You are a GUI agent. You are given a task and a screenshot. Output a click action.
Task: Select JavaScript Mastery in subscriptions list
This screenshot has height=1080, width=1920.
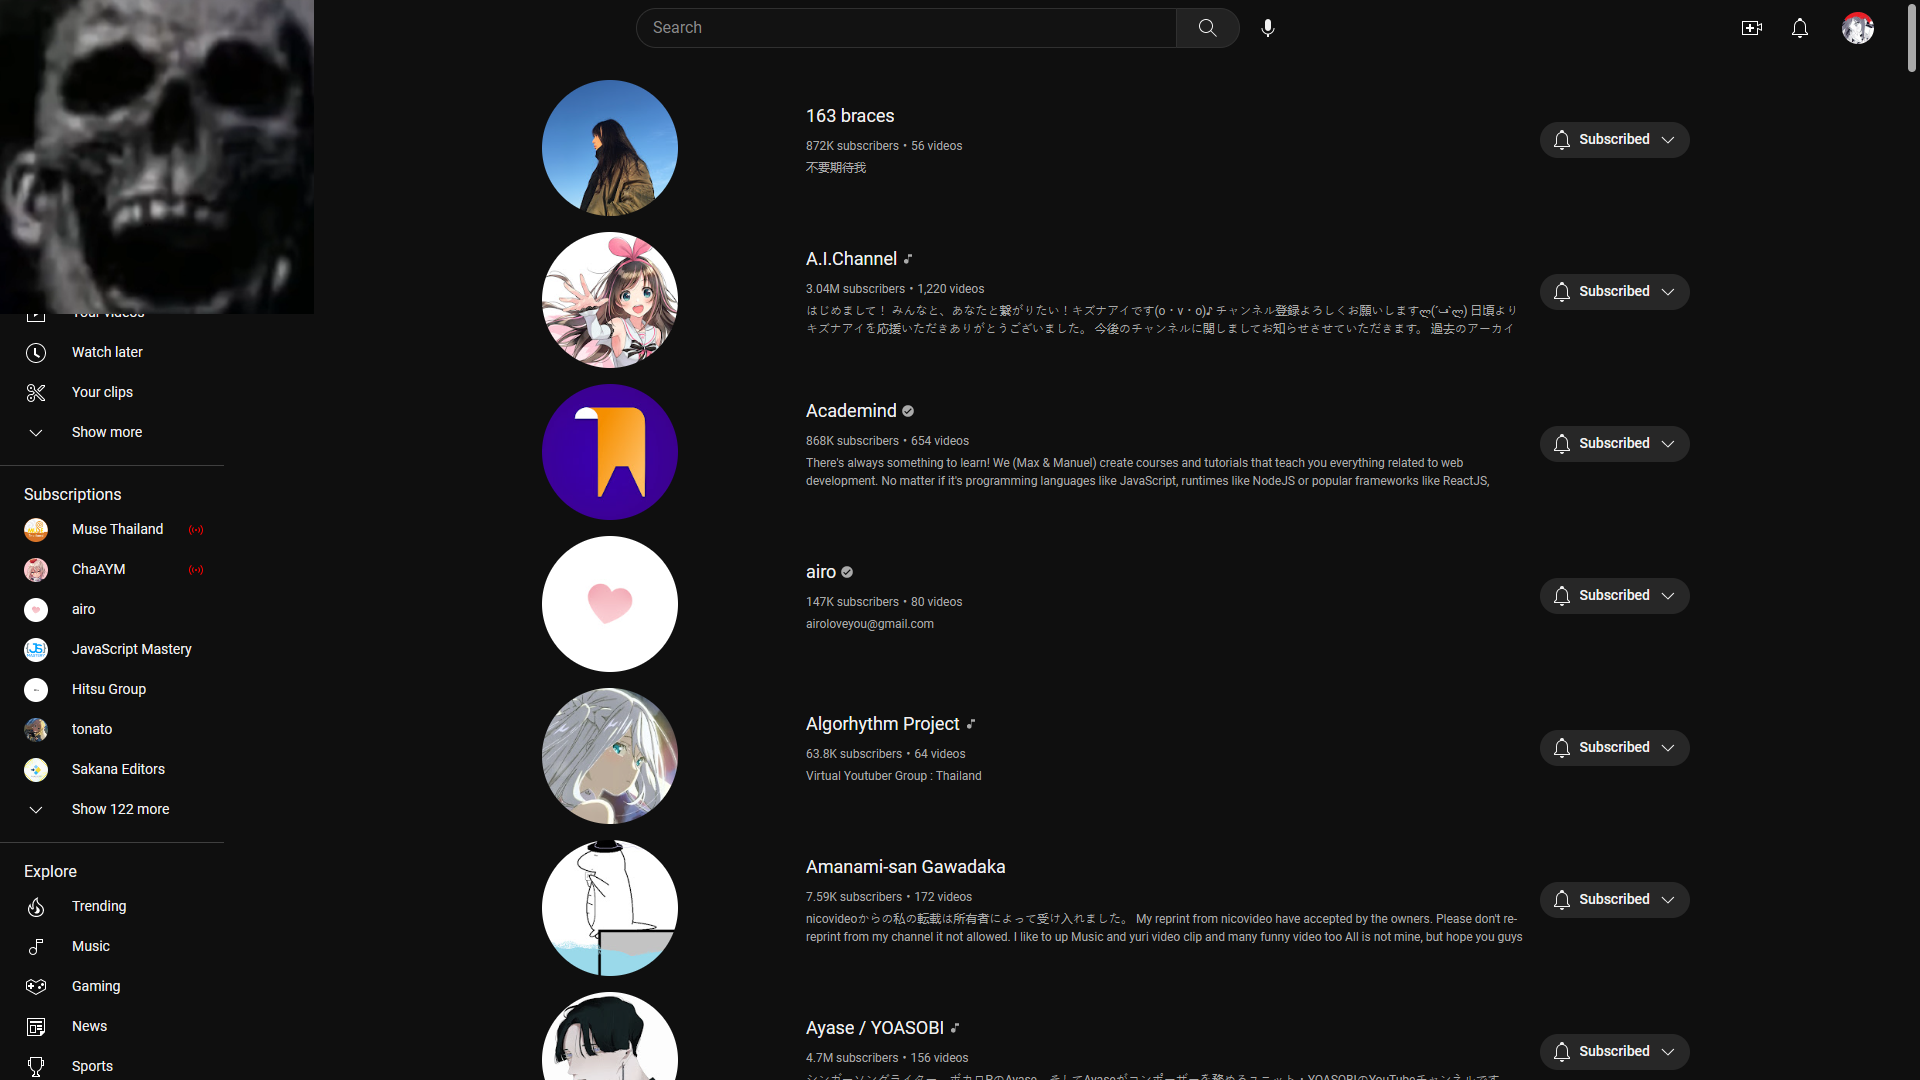131,649
